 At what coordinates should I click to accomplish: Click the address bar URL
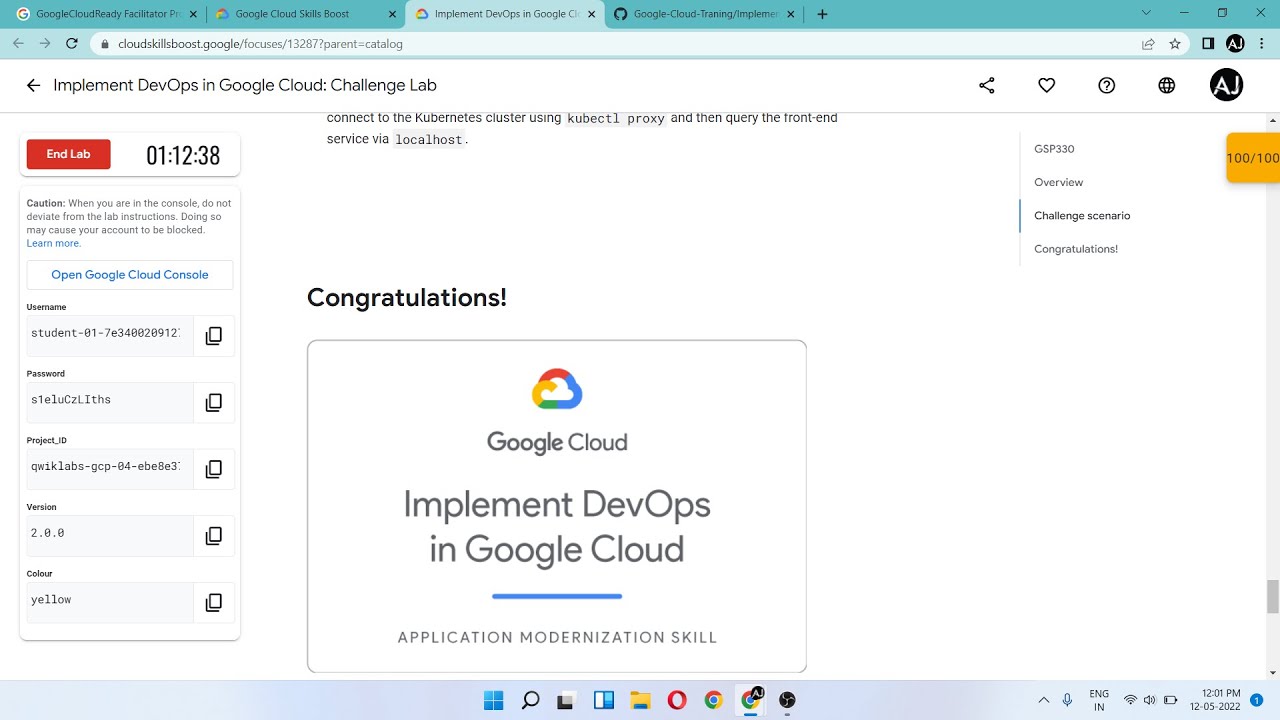(x=260, y=44)
